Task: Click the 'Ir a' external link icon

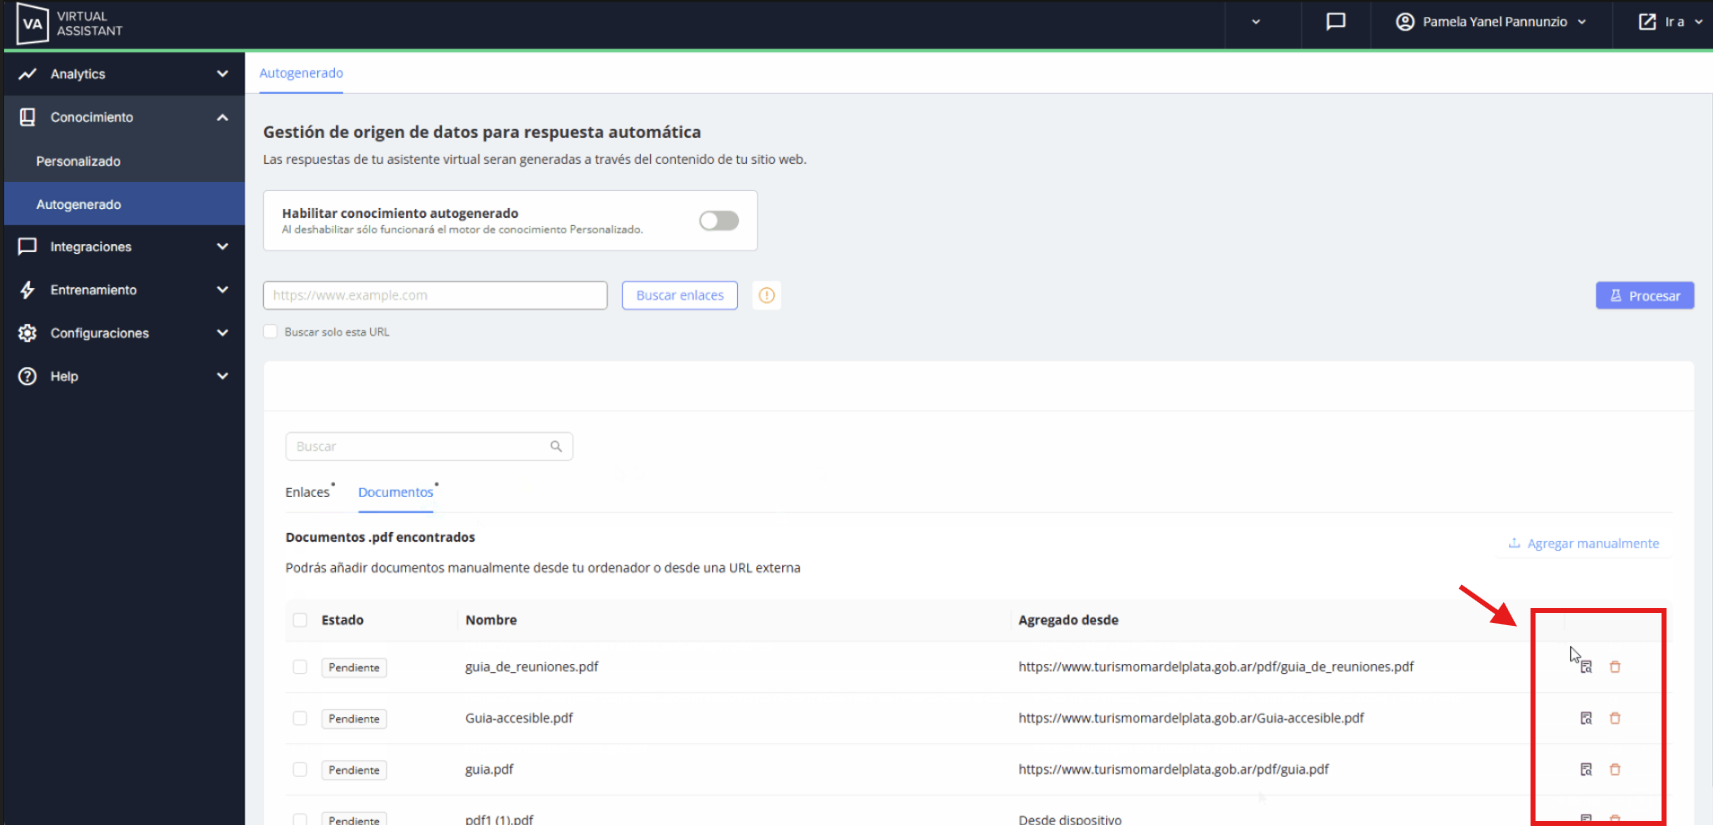Action: (x=1647, y=22)
